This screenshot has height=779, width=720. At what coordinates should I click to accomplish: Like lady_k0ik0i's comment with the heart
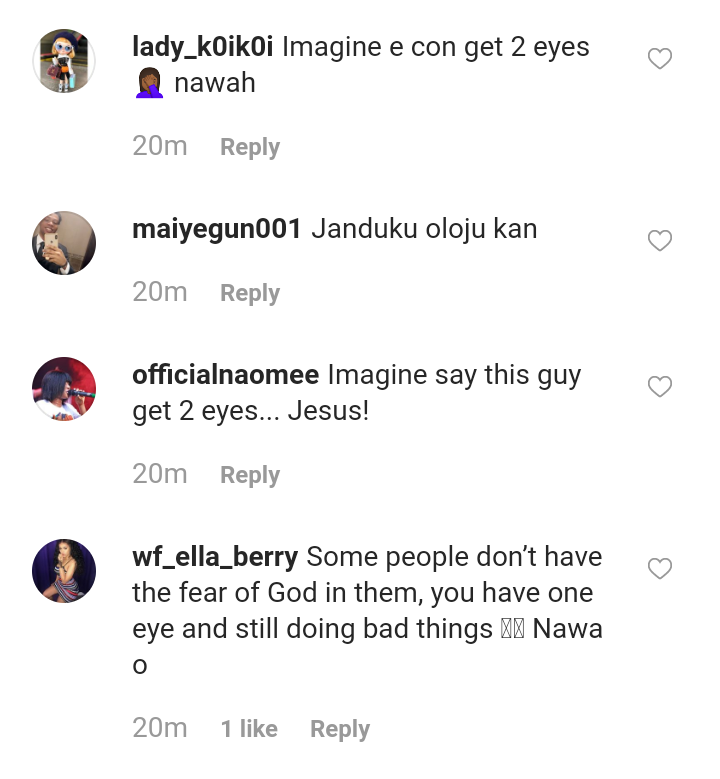point(660,59)
